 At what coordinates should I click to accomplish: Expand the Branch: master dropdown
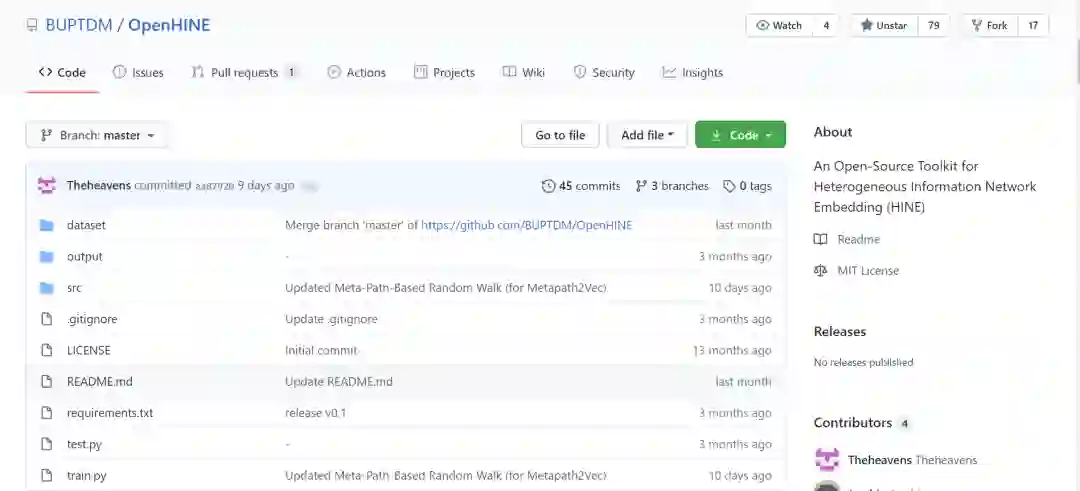click(97, 135)
